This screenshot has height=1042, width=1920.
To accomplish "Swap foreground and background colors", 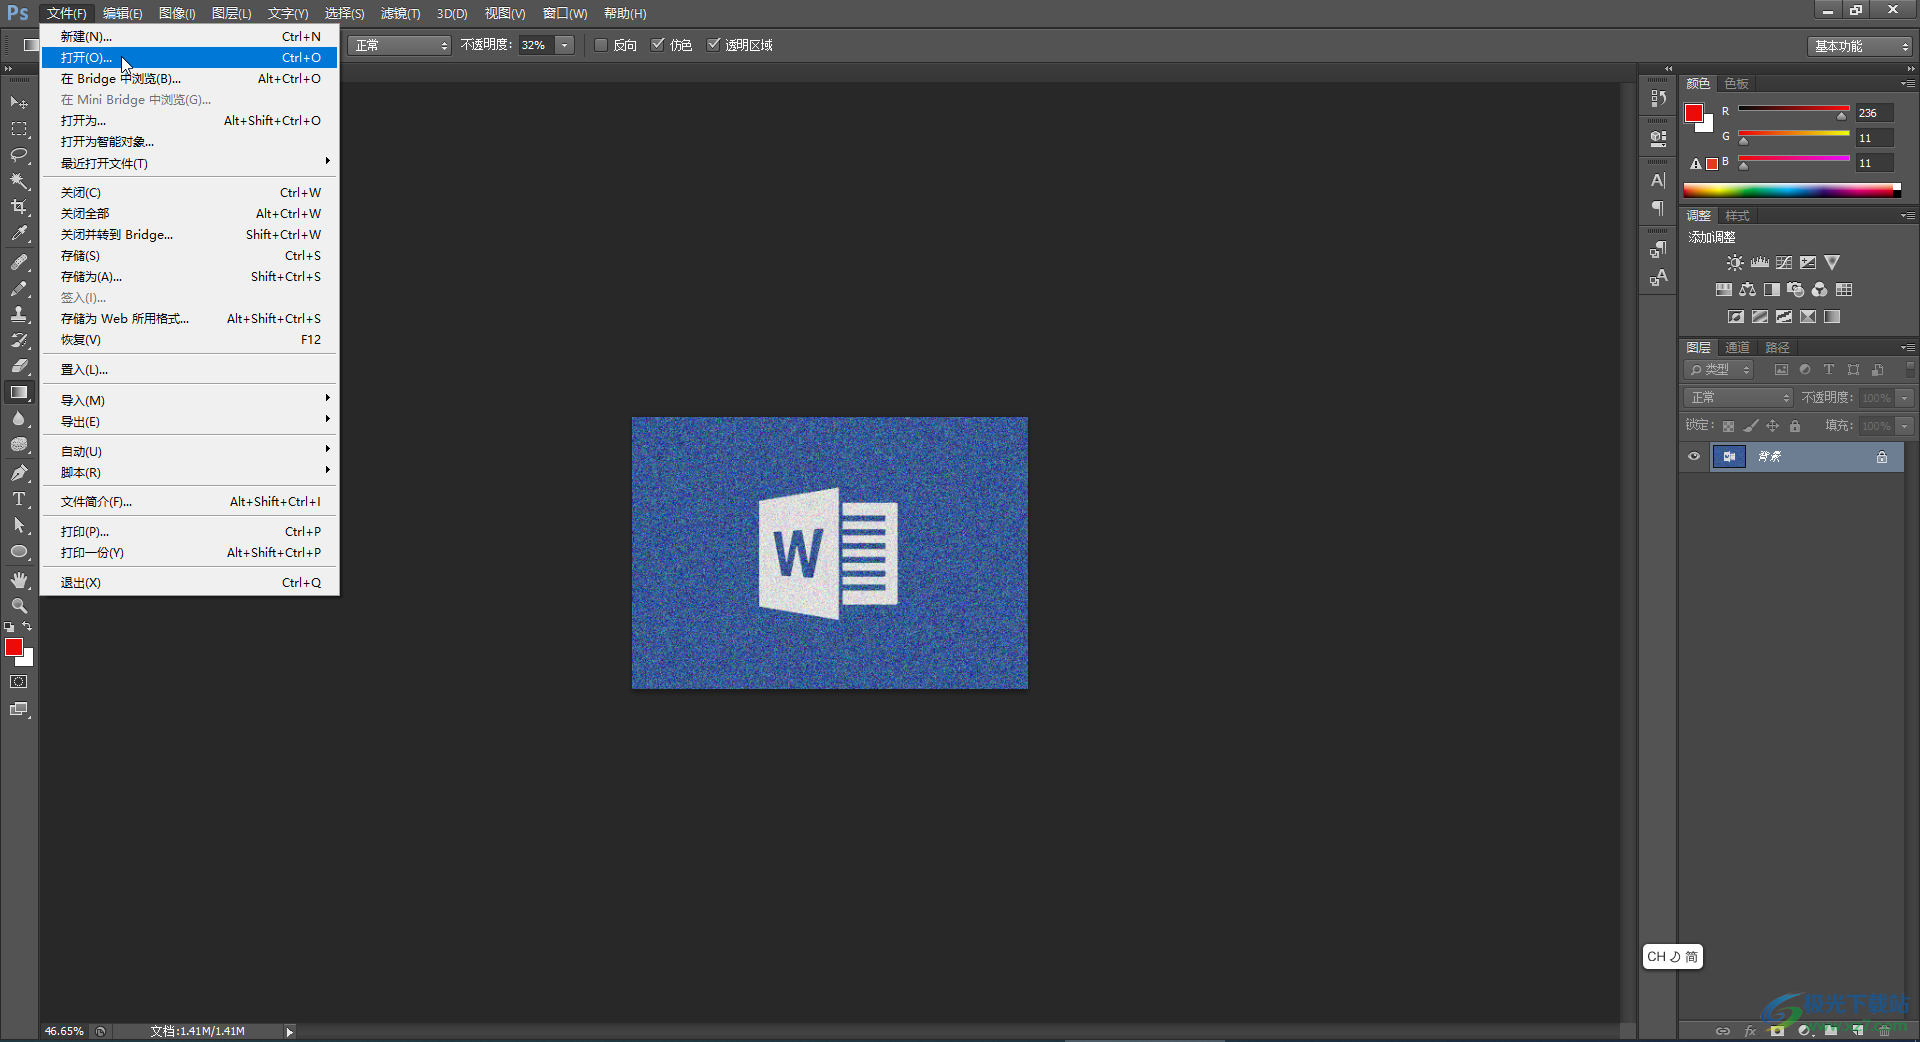I will [x=28, y=627].
